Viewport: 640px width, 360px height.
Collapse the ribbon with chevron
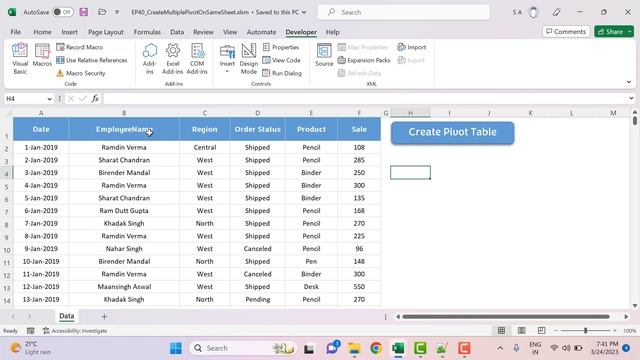(629, 82)
